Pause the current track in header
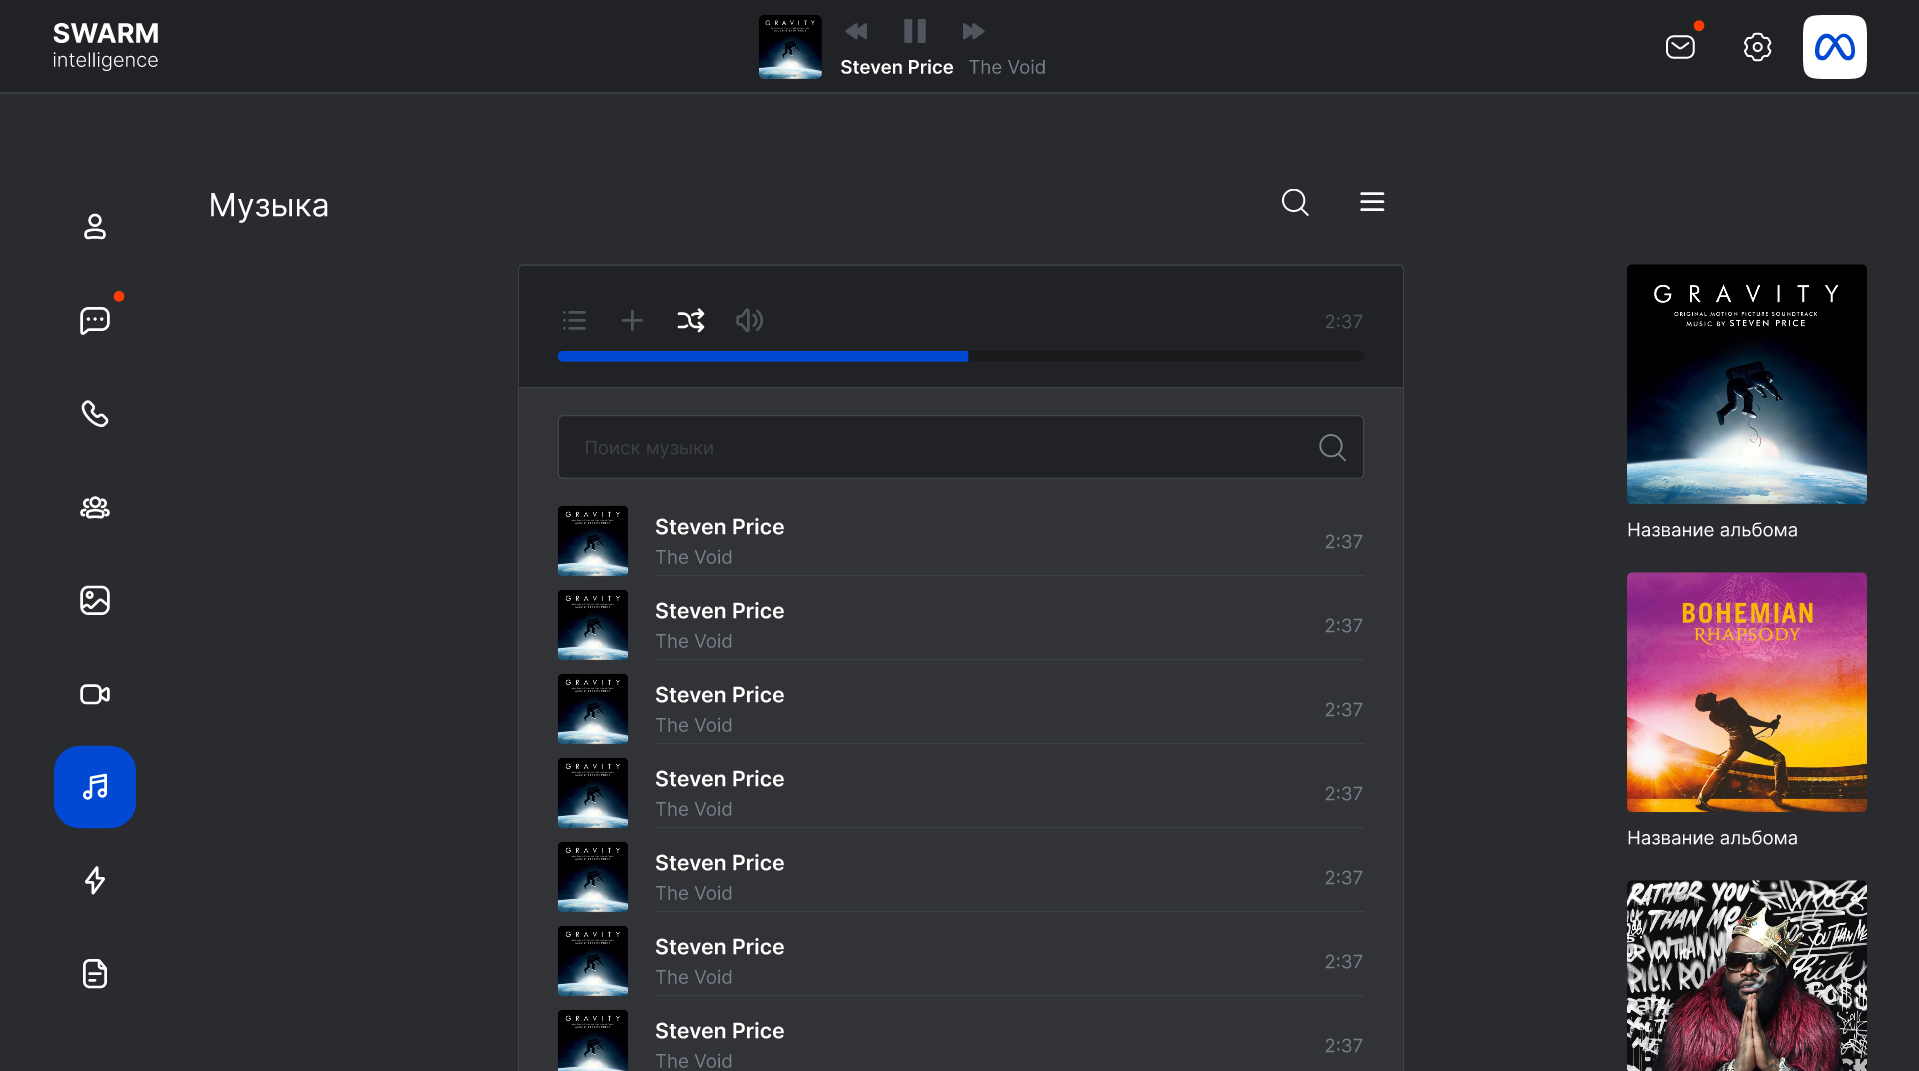The width and height of the screenshot is (1919, 1071). [914, 31]
